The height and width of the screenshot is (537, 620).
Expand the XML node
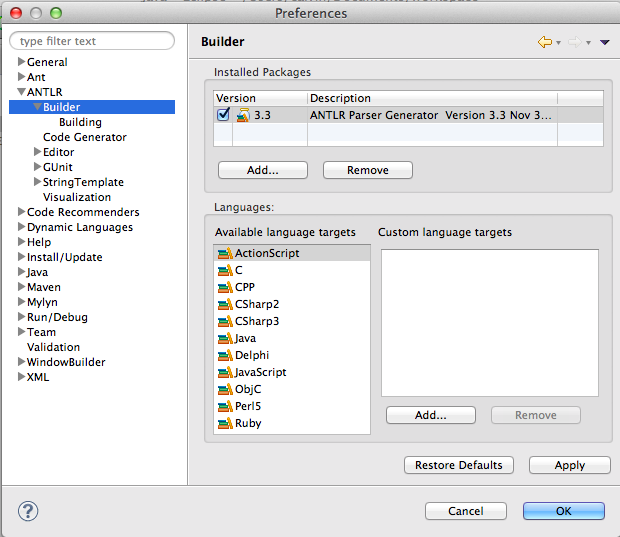coord(21,377)
